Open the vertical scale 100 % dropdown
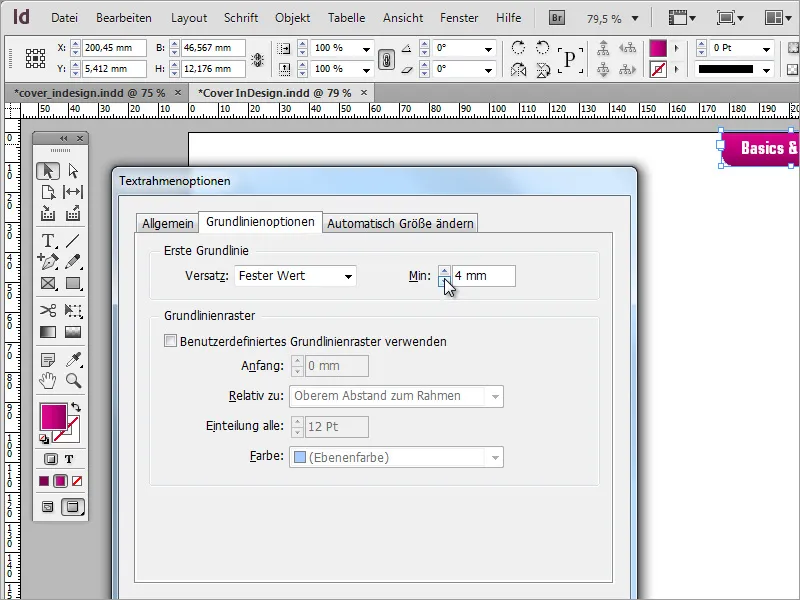This screenshot has width=800, height=600. coord(366,70)
